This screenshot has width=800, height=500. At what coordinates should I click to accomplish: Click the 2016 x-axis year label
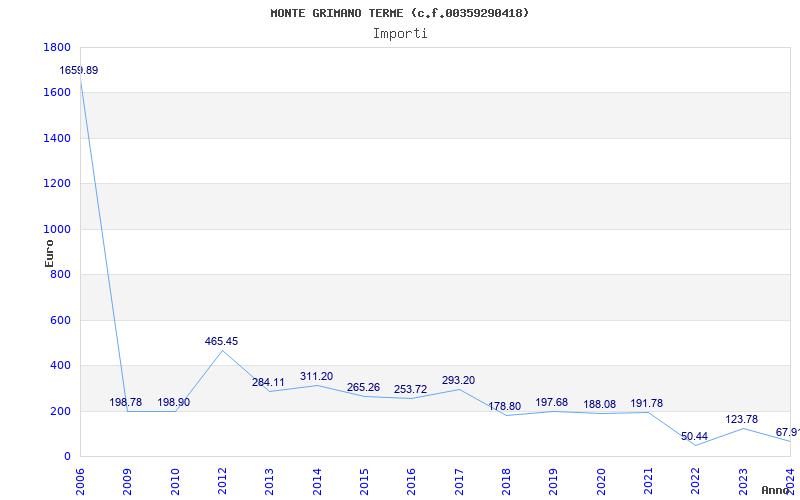412,482
